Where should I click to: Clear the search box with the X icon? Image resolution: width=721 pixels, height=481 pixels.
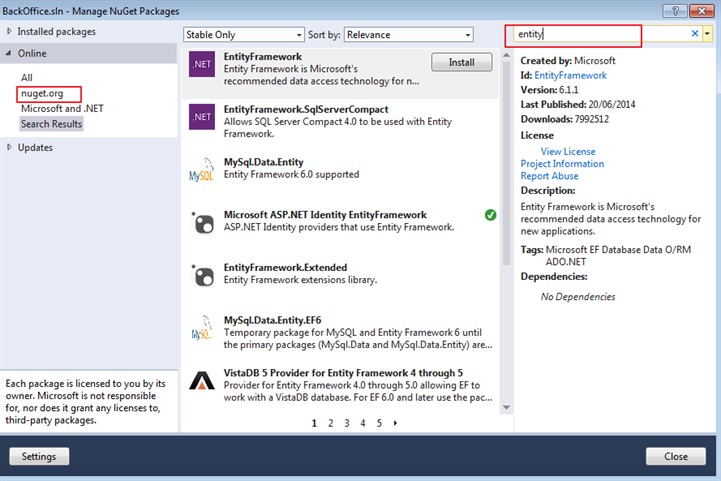695,33
